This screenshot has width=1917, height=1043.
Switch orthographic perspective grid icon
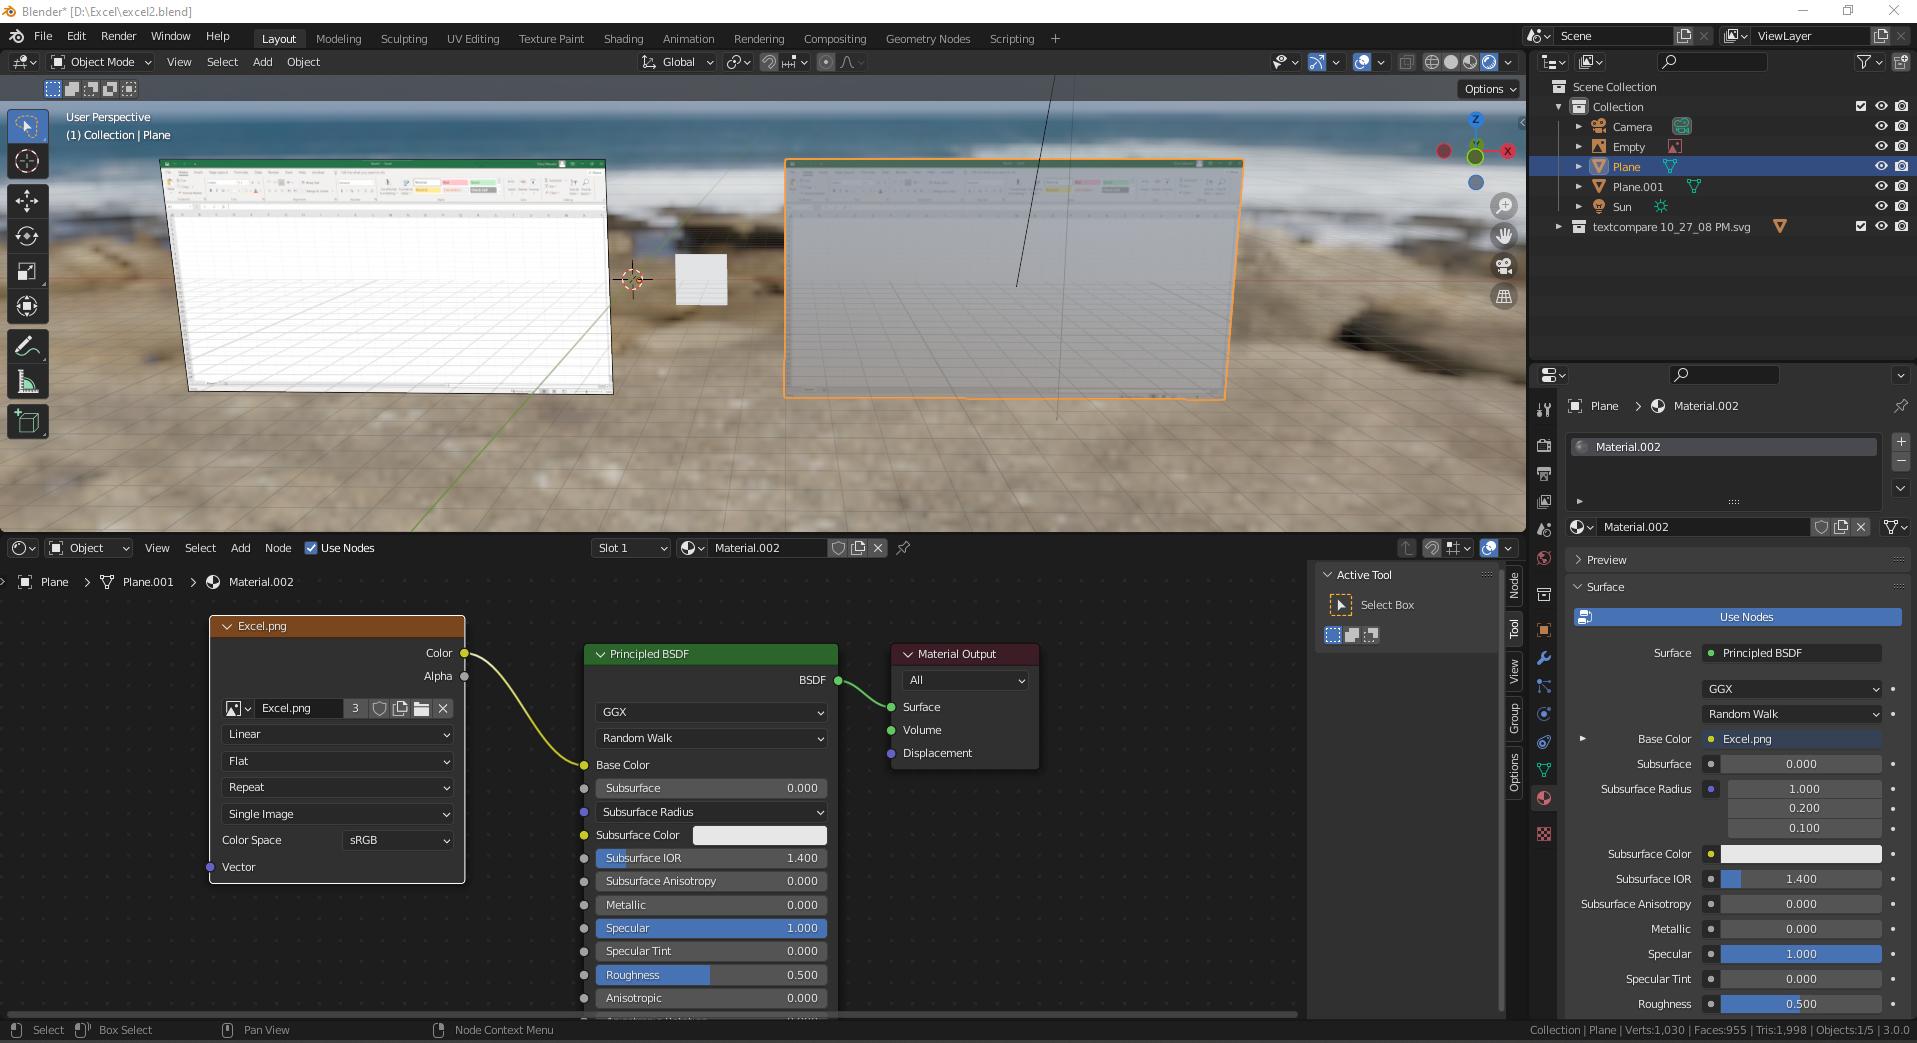pyautogui.click(x=1504, y=296)
